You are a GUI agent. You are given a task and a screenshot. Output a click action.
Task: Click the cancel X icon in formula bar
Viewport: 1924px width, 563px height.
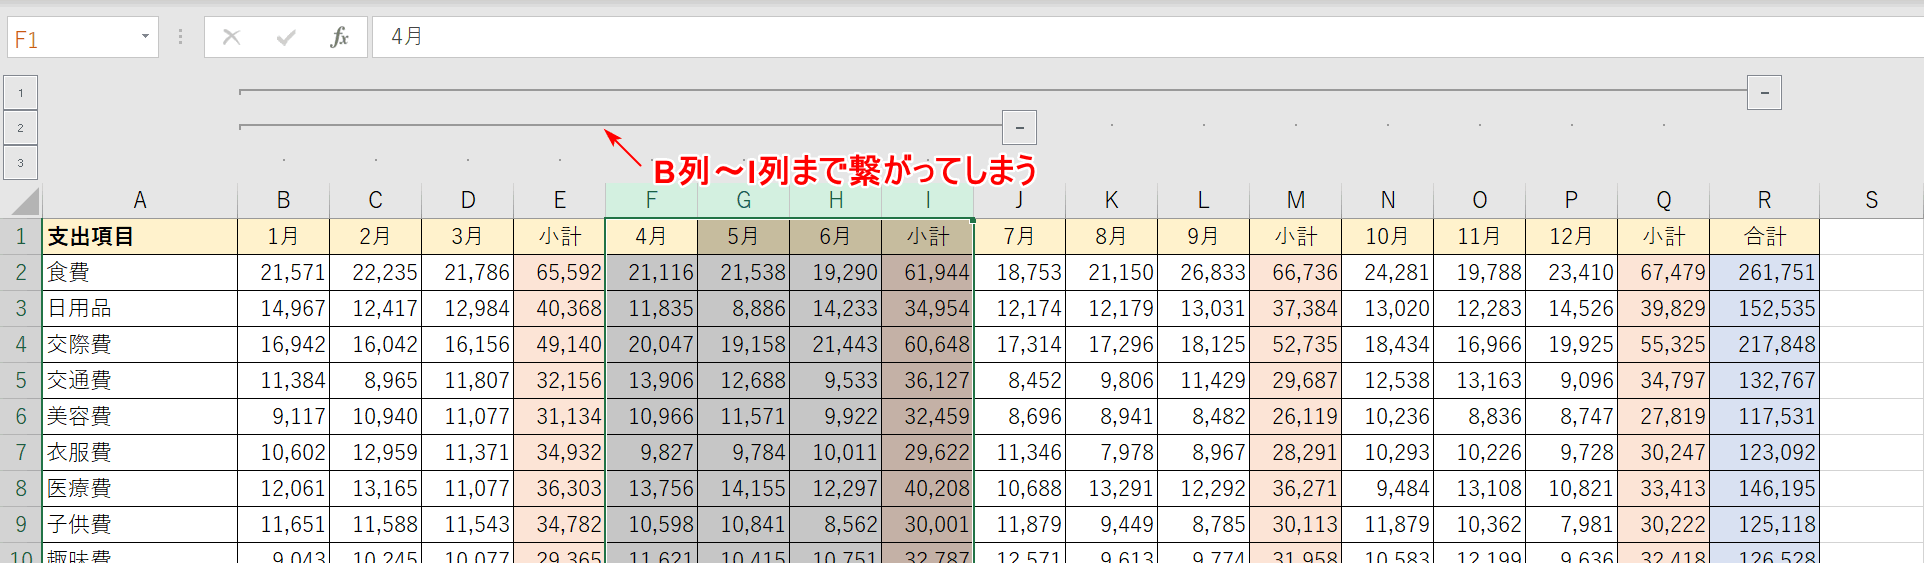coord(231,37)
